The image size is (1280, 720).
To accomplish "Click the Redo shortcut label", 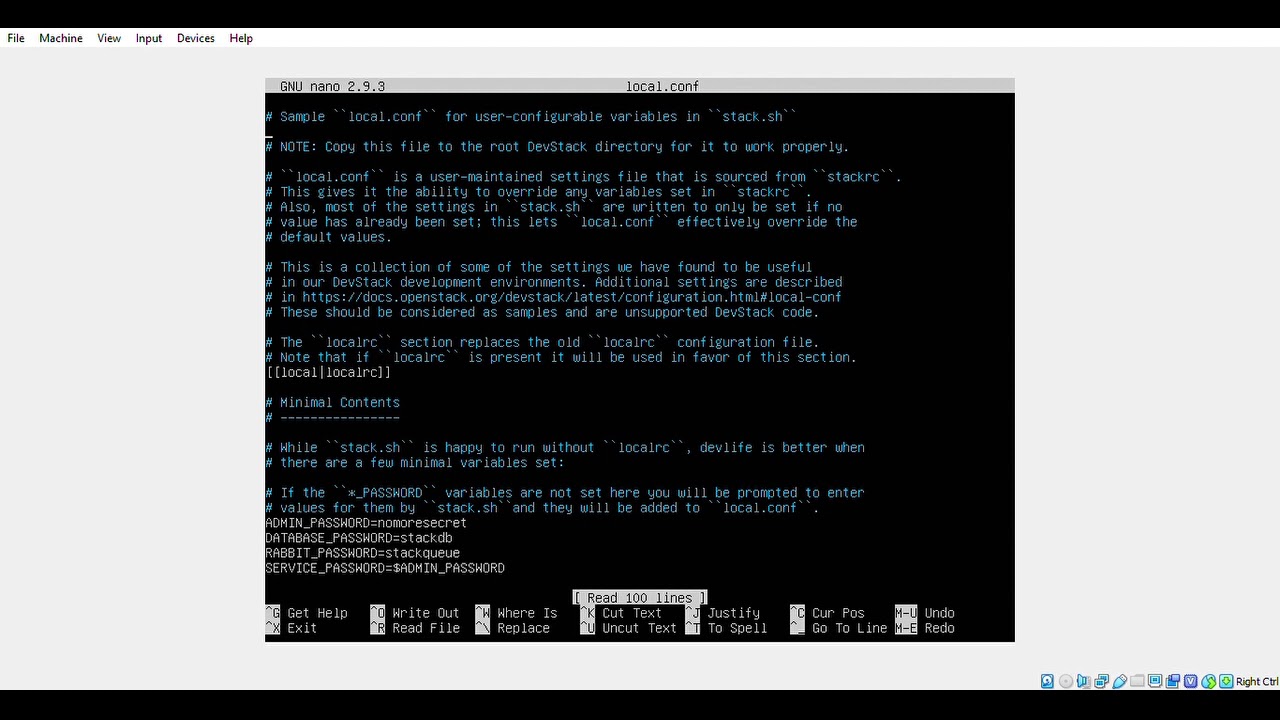I will [x=939, y=628].
